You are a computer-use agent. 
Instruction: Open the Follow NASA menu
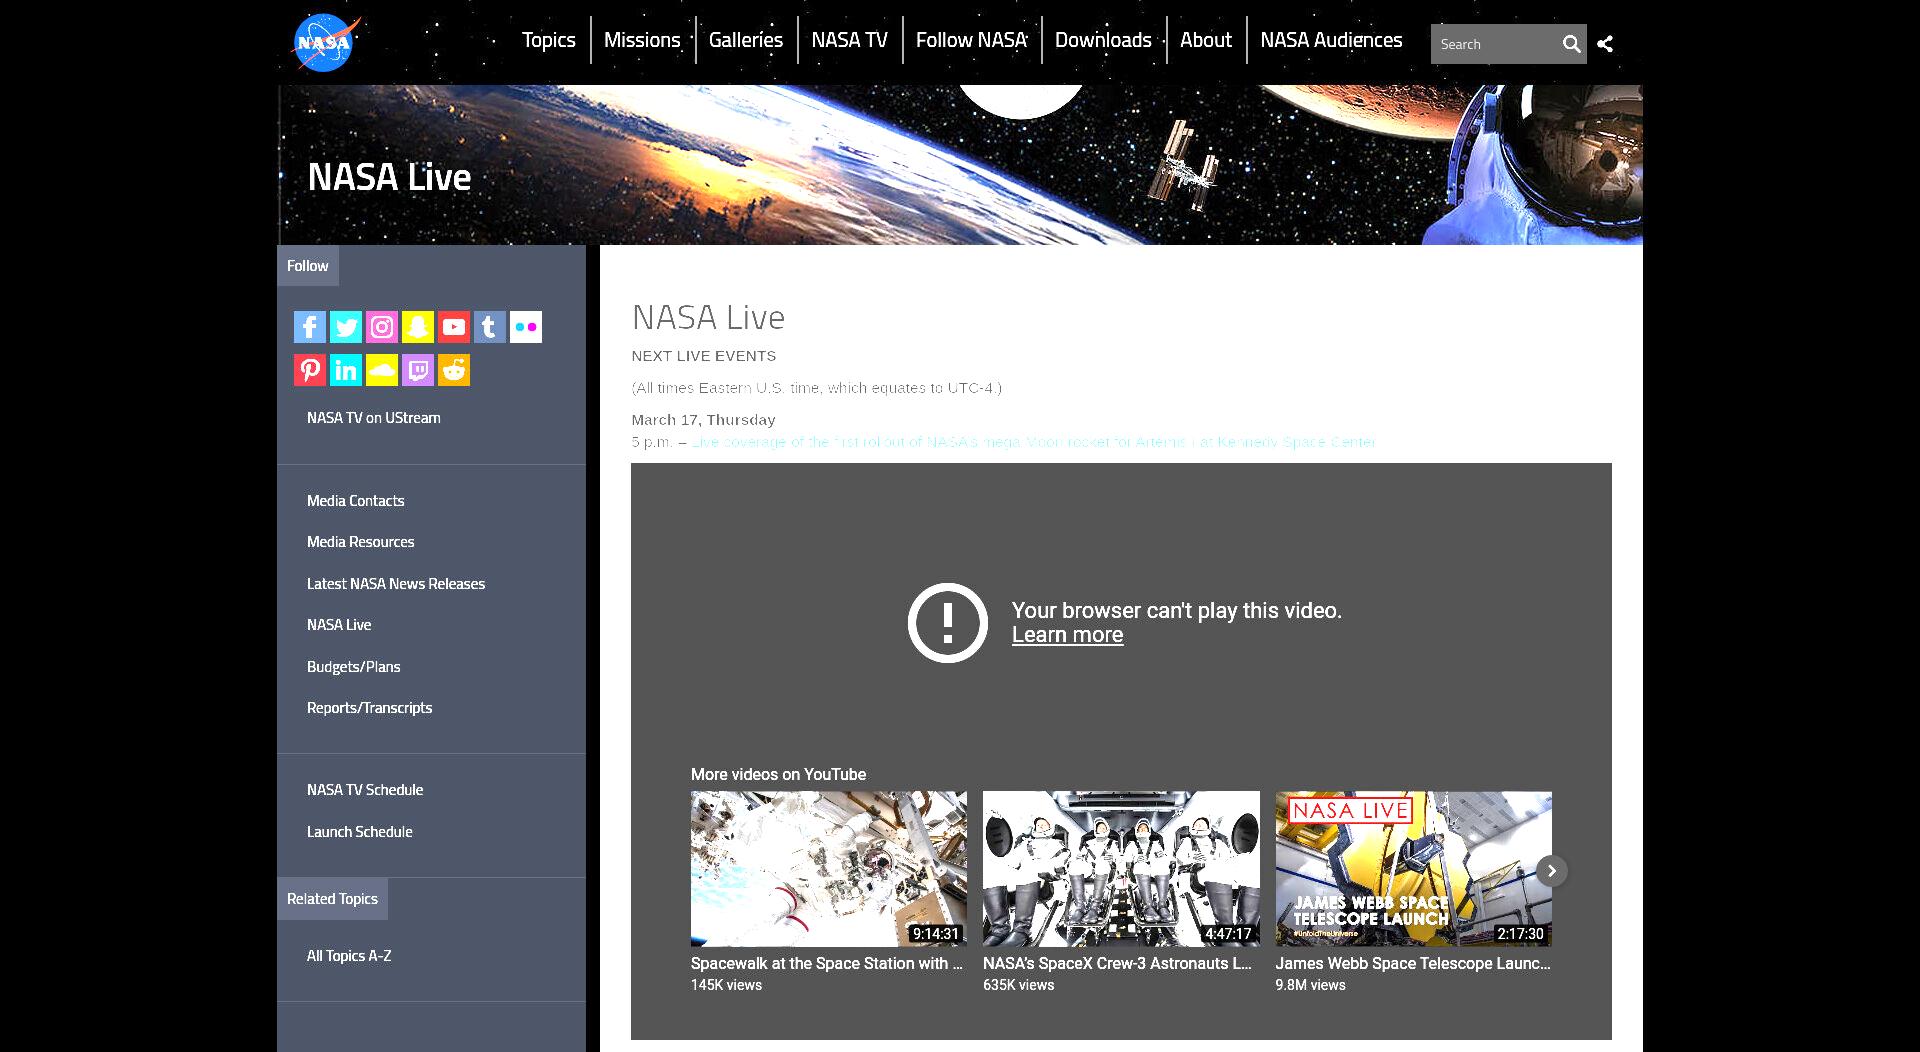pos(971,40)
